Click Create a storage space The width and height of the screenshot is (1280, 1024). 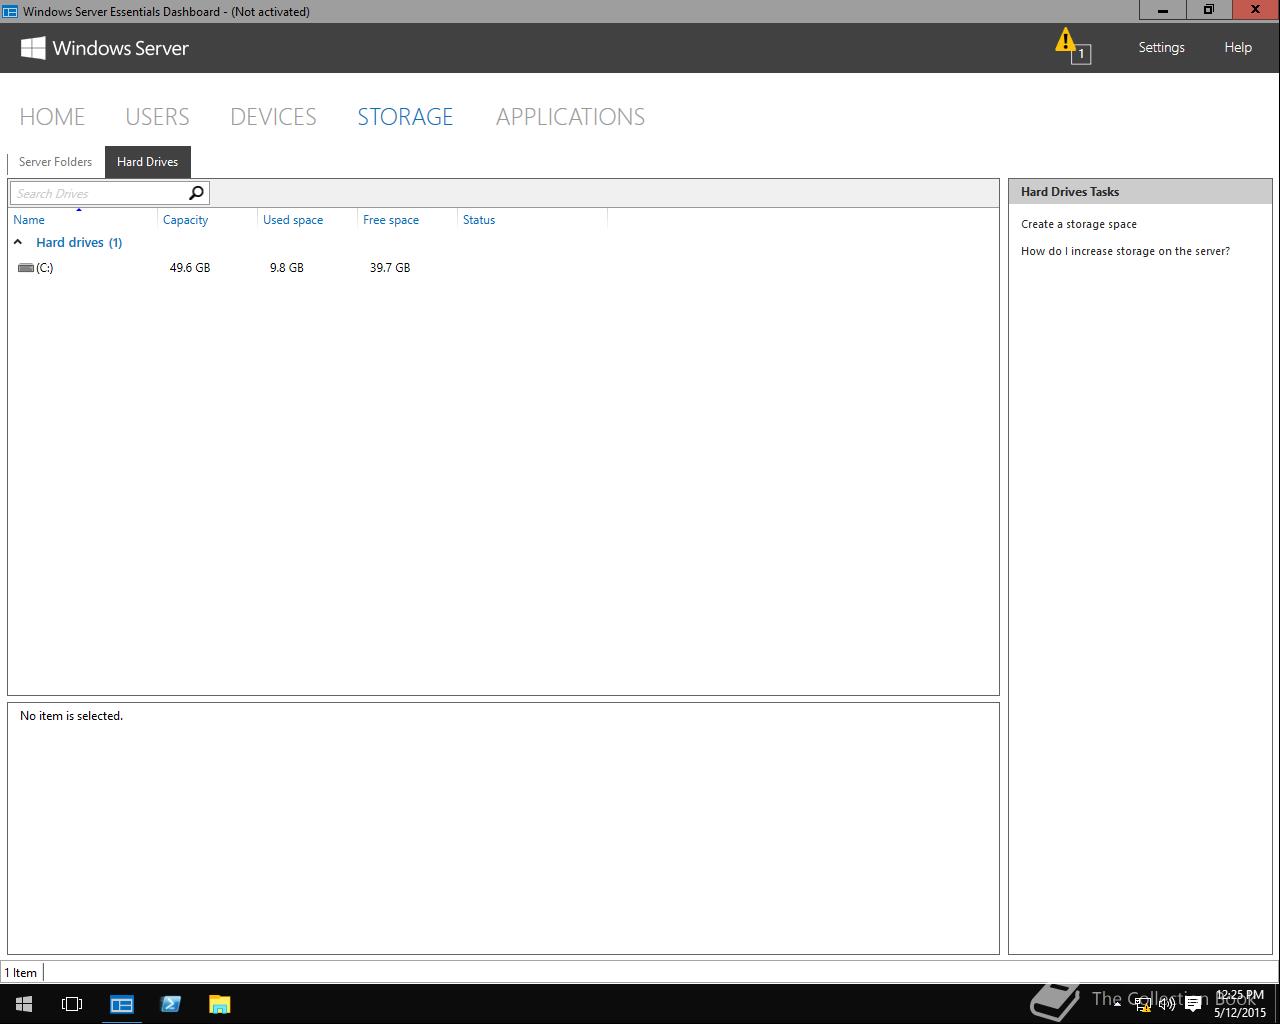(1078, 224)
